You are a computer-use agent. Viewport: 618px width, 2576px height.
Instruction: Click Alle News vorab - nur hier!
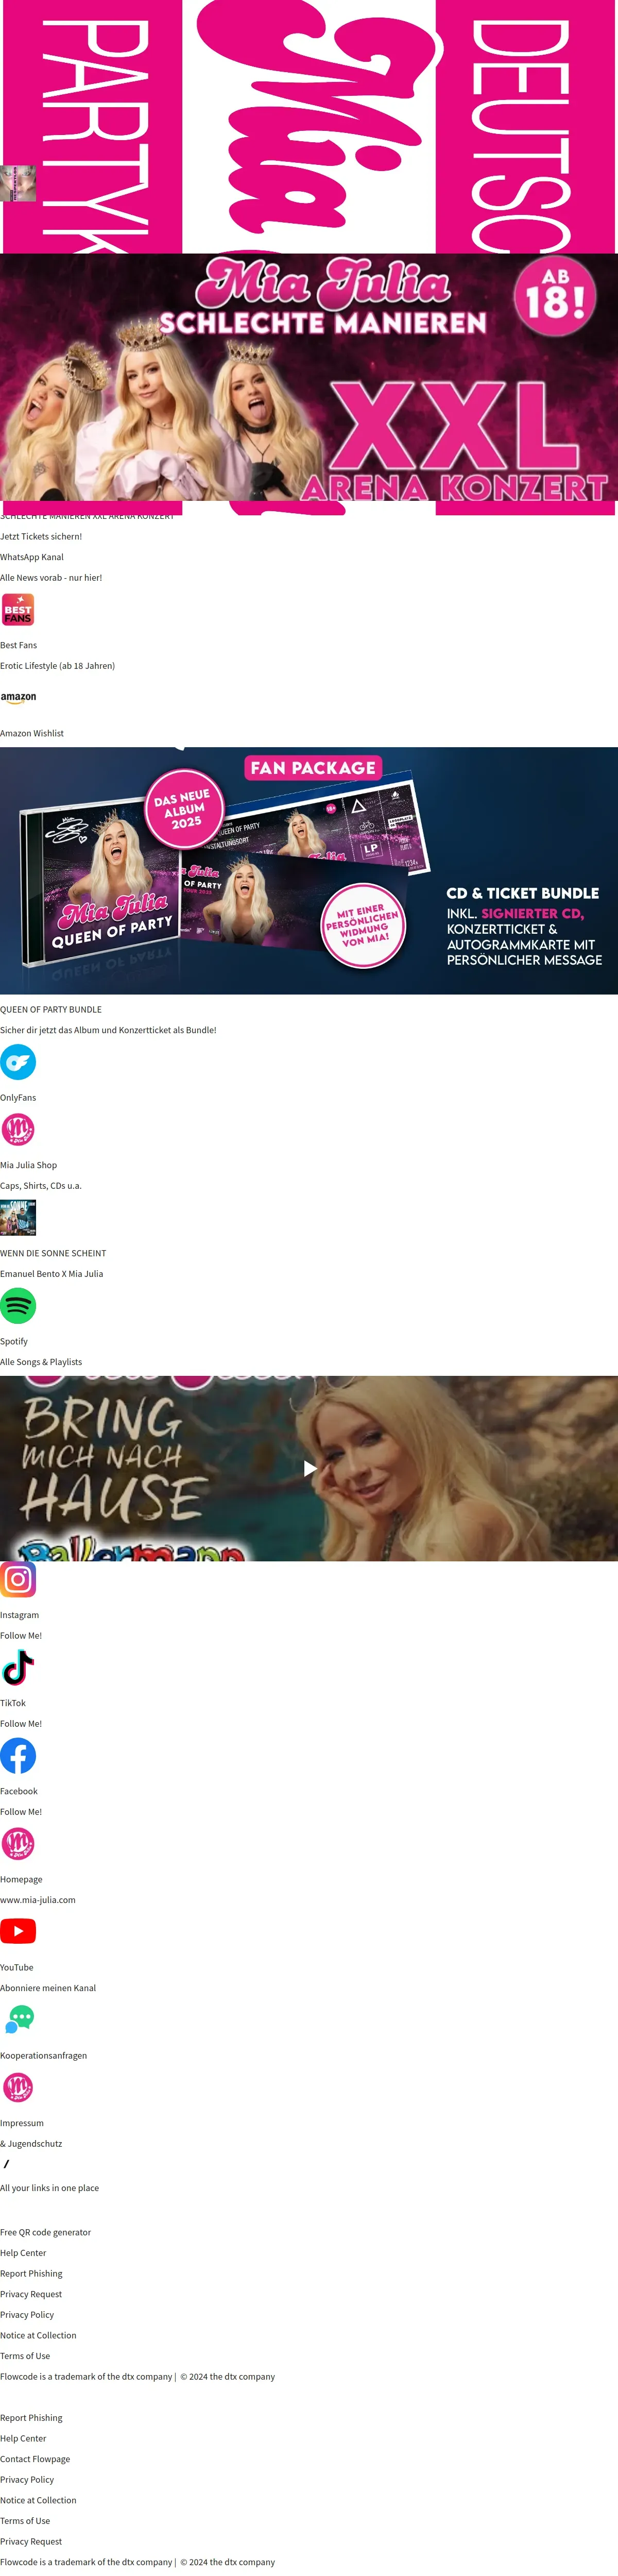[51, 577]
